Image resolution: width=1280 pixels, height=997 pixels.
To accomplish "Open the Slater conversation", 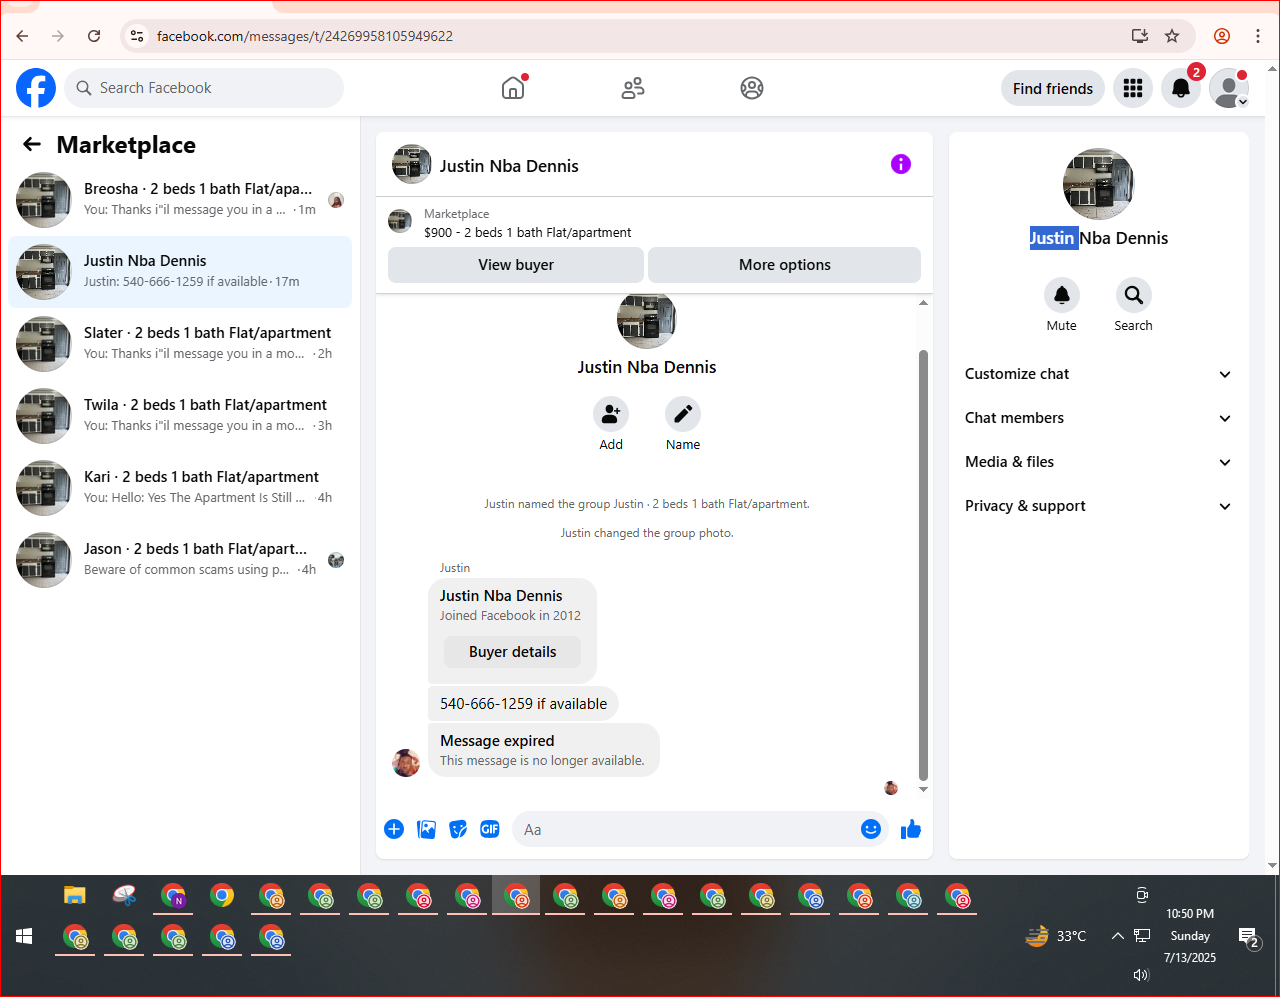I will 180,344.
